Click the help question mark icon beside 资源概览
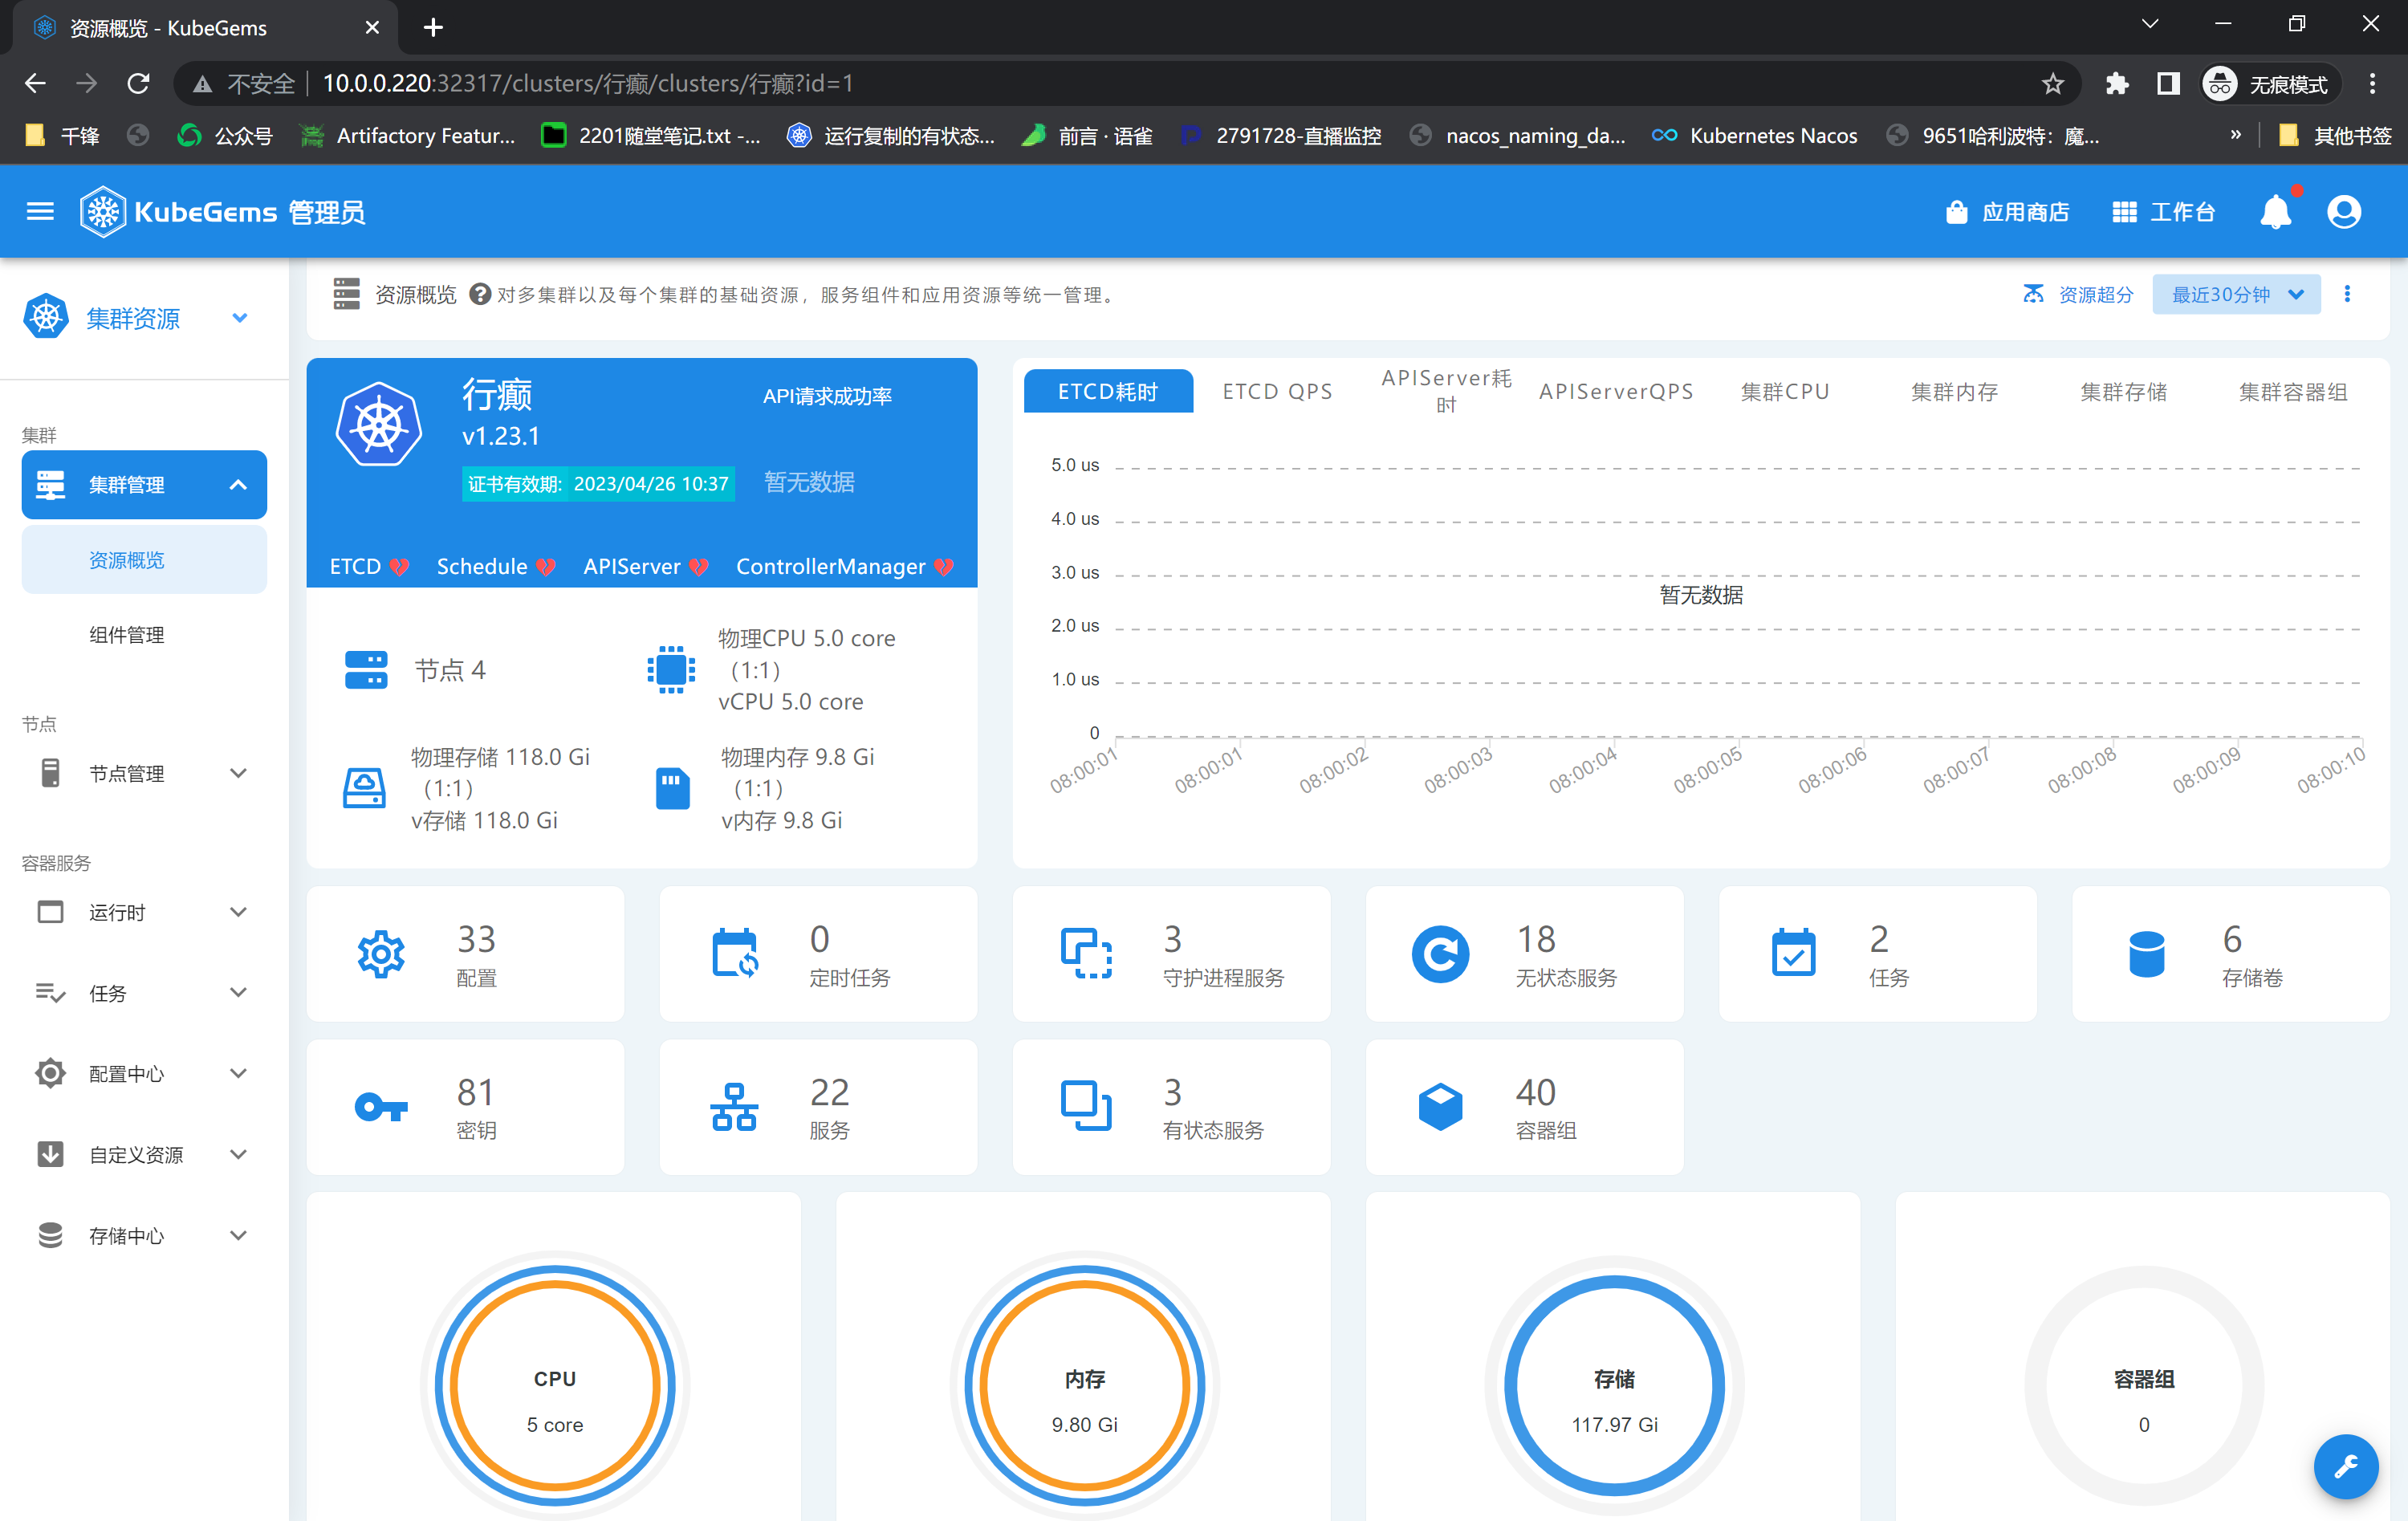The image size is (2408, 1521). click(x=480, y=294)
